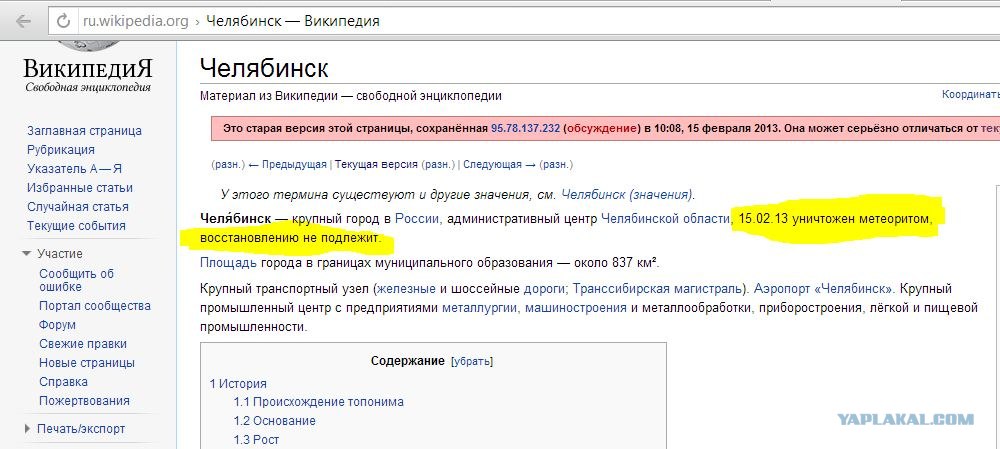Open Справка sidebar link
Screen dimensions: 1000x449
[x=63, y=382]
